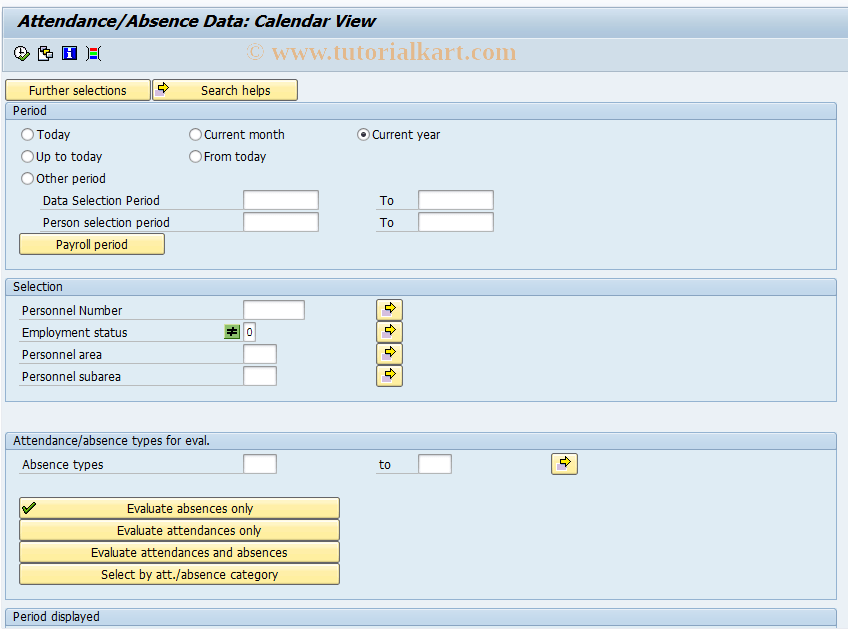Click the Search helps button
The image size is (848, 630).
coord(225,90)
